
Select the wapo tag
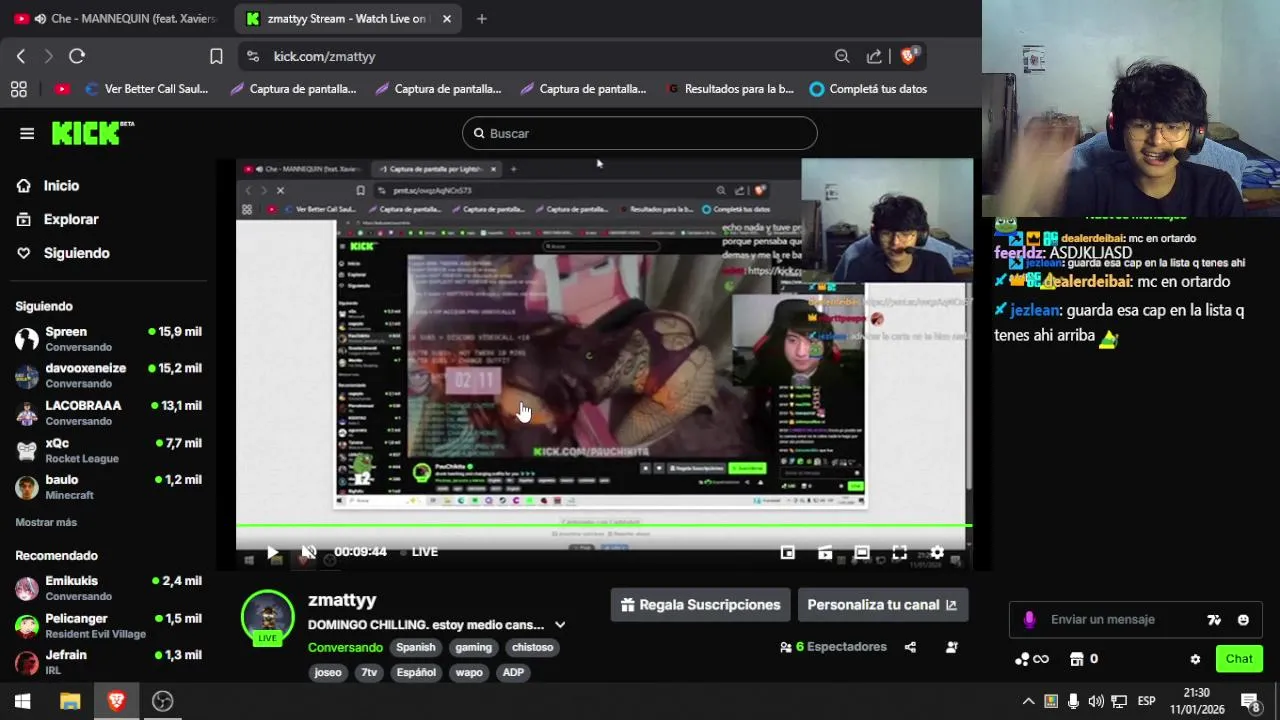coord(469,672)
